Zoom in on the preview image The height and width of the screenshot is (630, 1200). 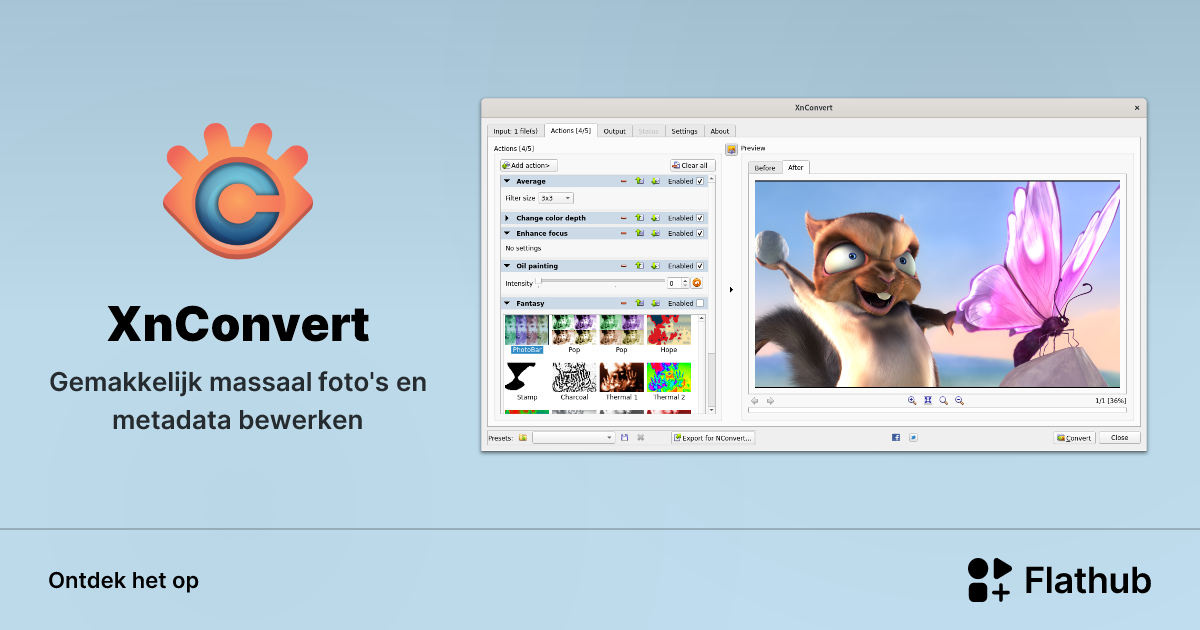click(912, 400)
